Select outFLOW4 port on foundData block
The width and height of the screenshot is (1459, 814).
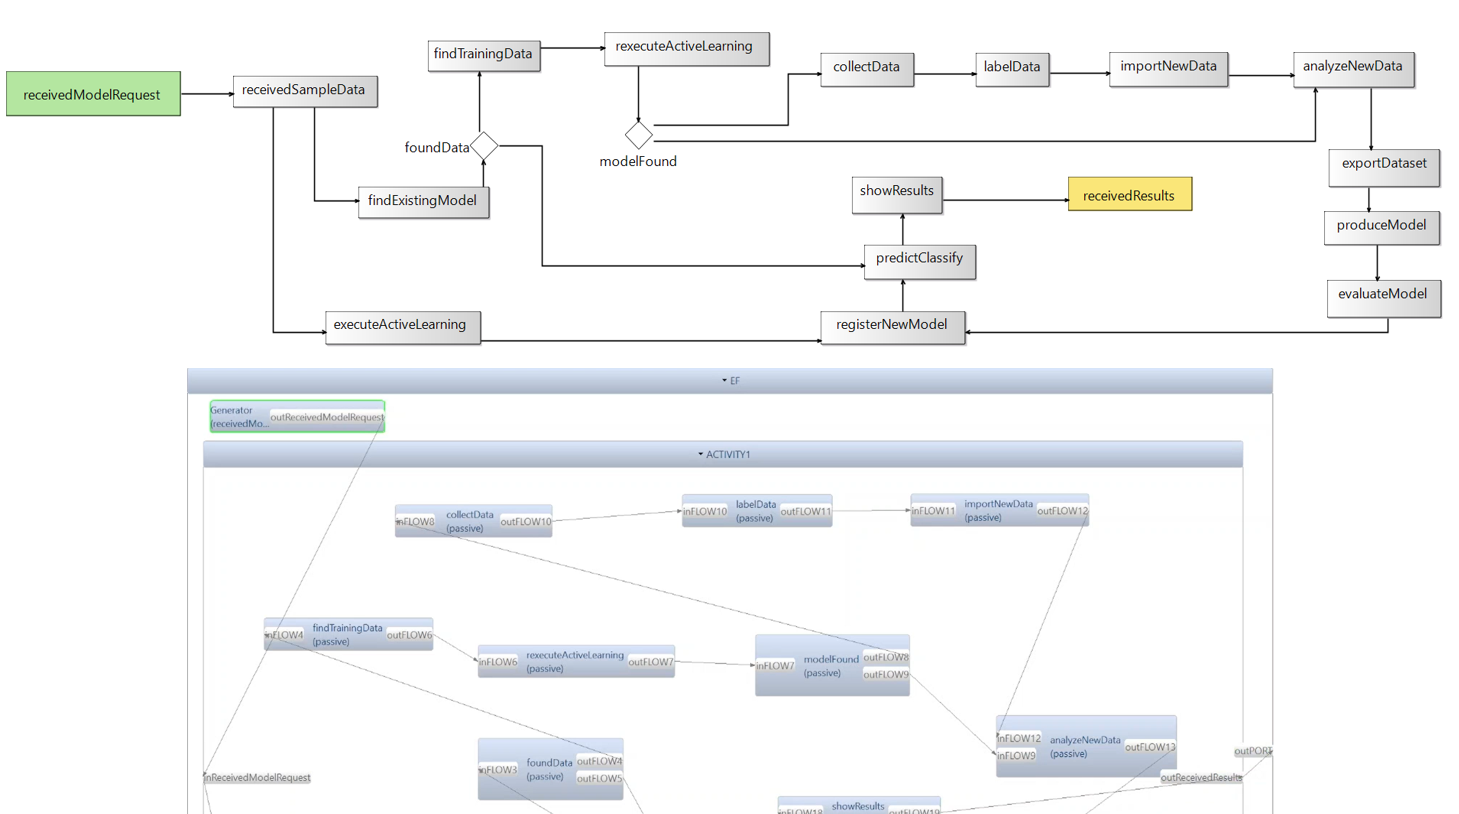point(599,762)
